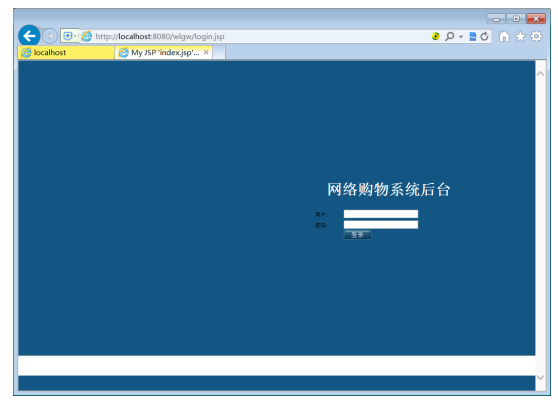Click the password input field

[381, 225]
